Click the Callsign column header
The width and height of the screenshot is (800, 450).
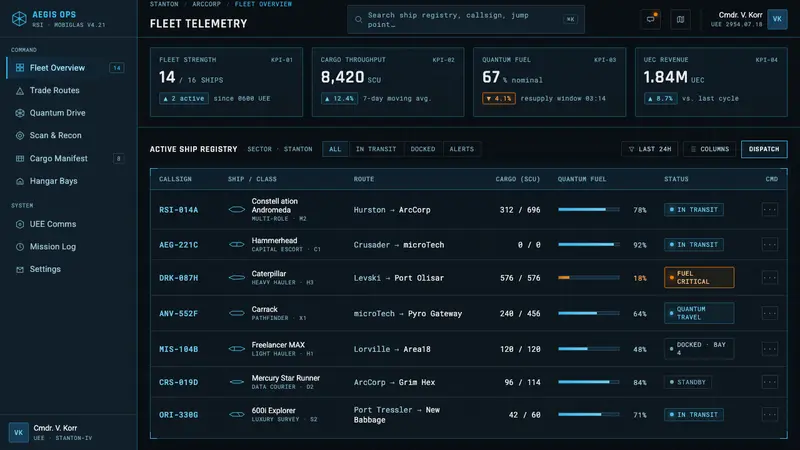coord(176,179)
